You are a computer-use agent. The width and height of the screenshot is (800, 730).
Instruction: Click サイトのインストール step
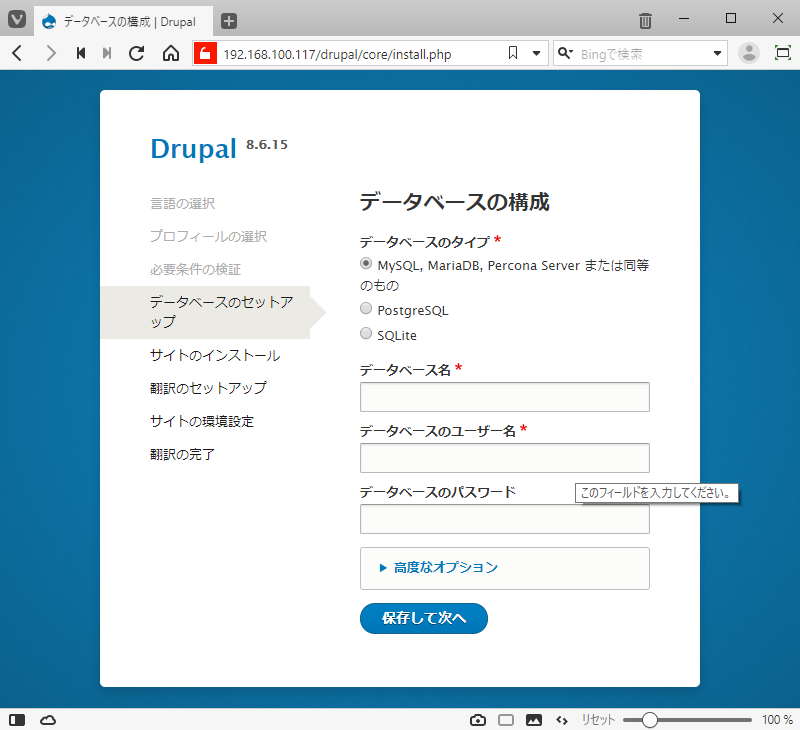215,356
